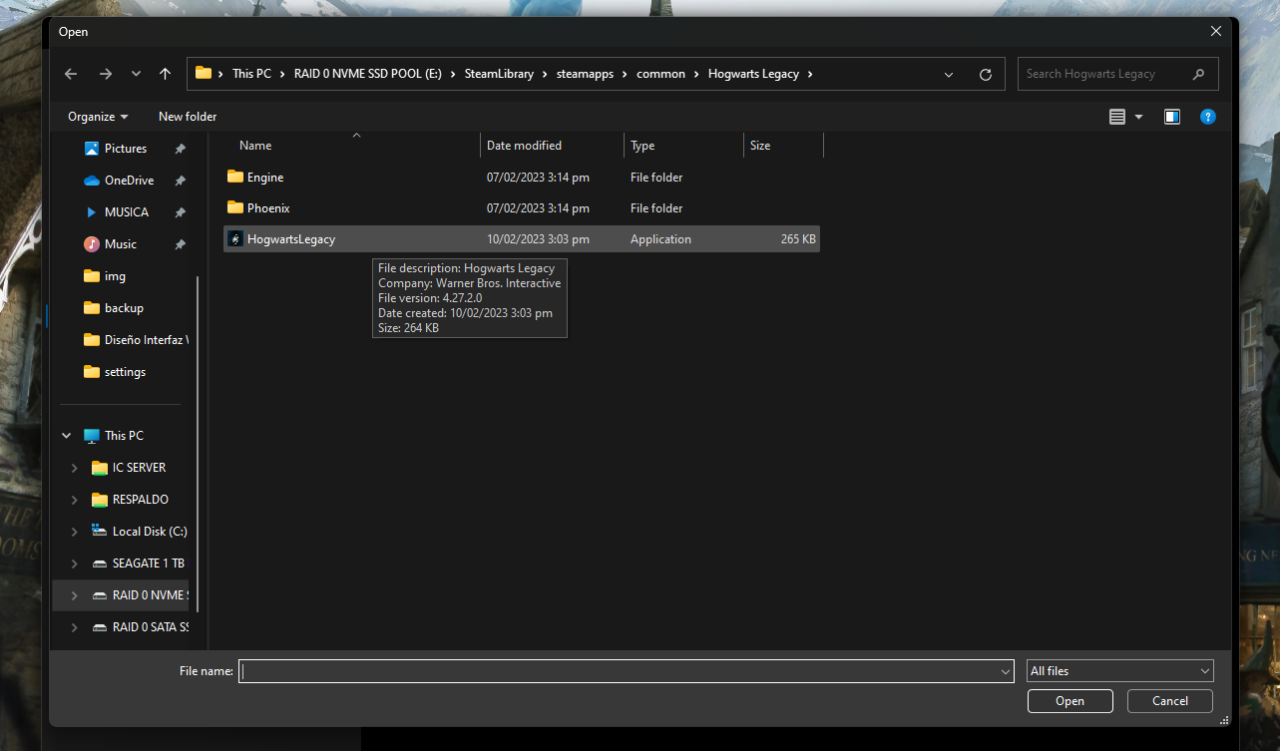Select the Phoenix folder
1280x751 pixels.
click(268, 208)
